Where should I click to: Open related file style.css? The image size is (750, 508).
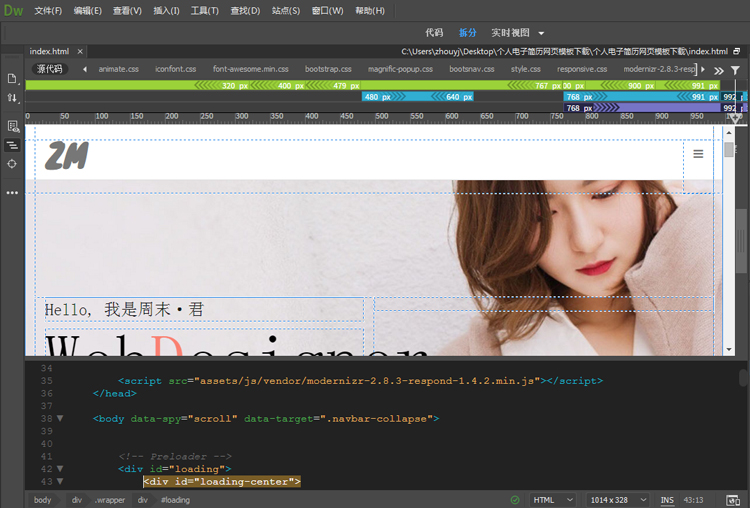click(x=526, y=69)
